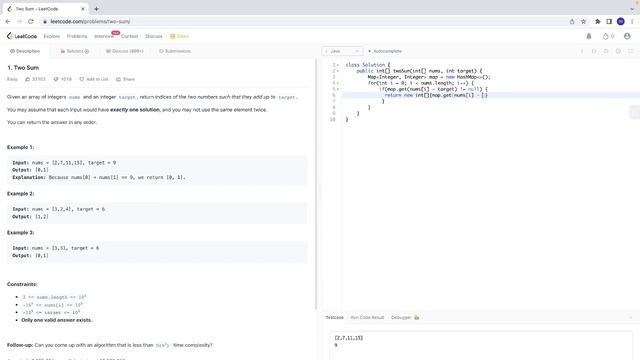Open the Chrome profile avatar
This screenshot has width=640, height=360.
click(620, 22)
